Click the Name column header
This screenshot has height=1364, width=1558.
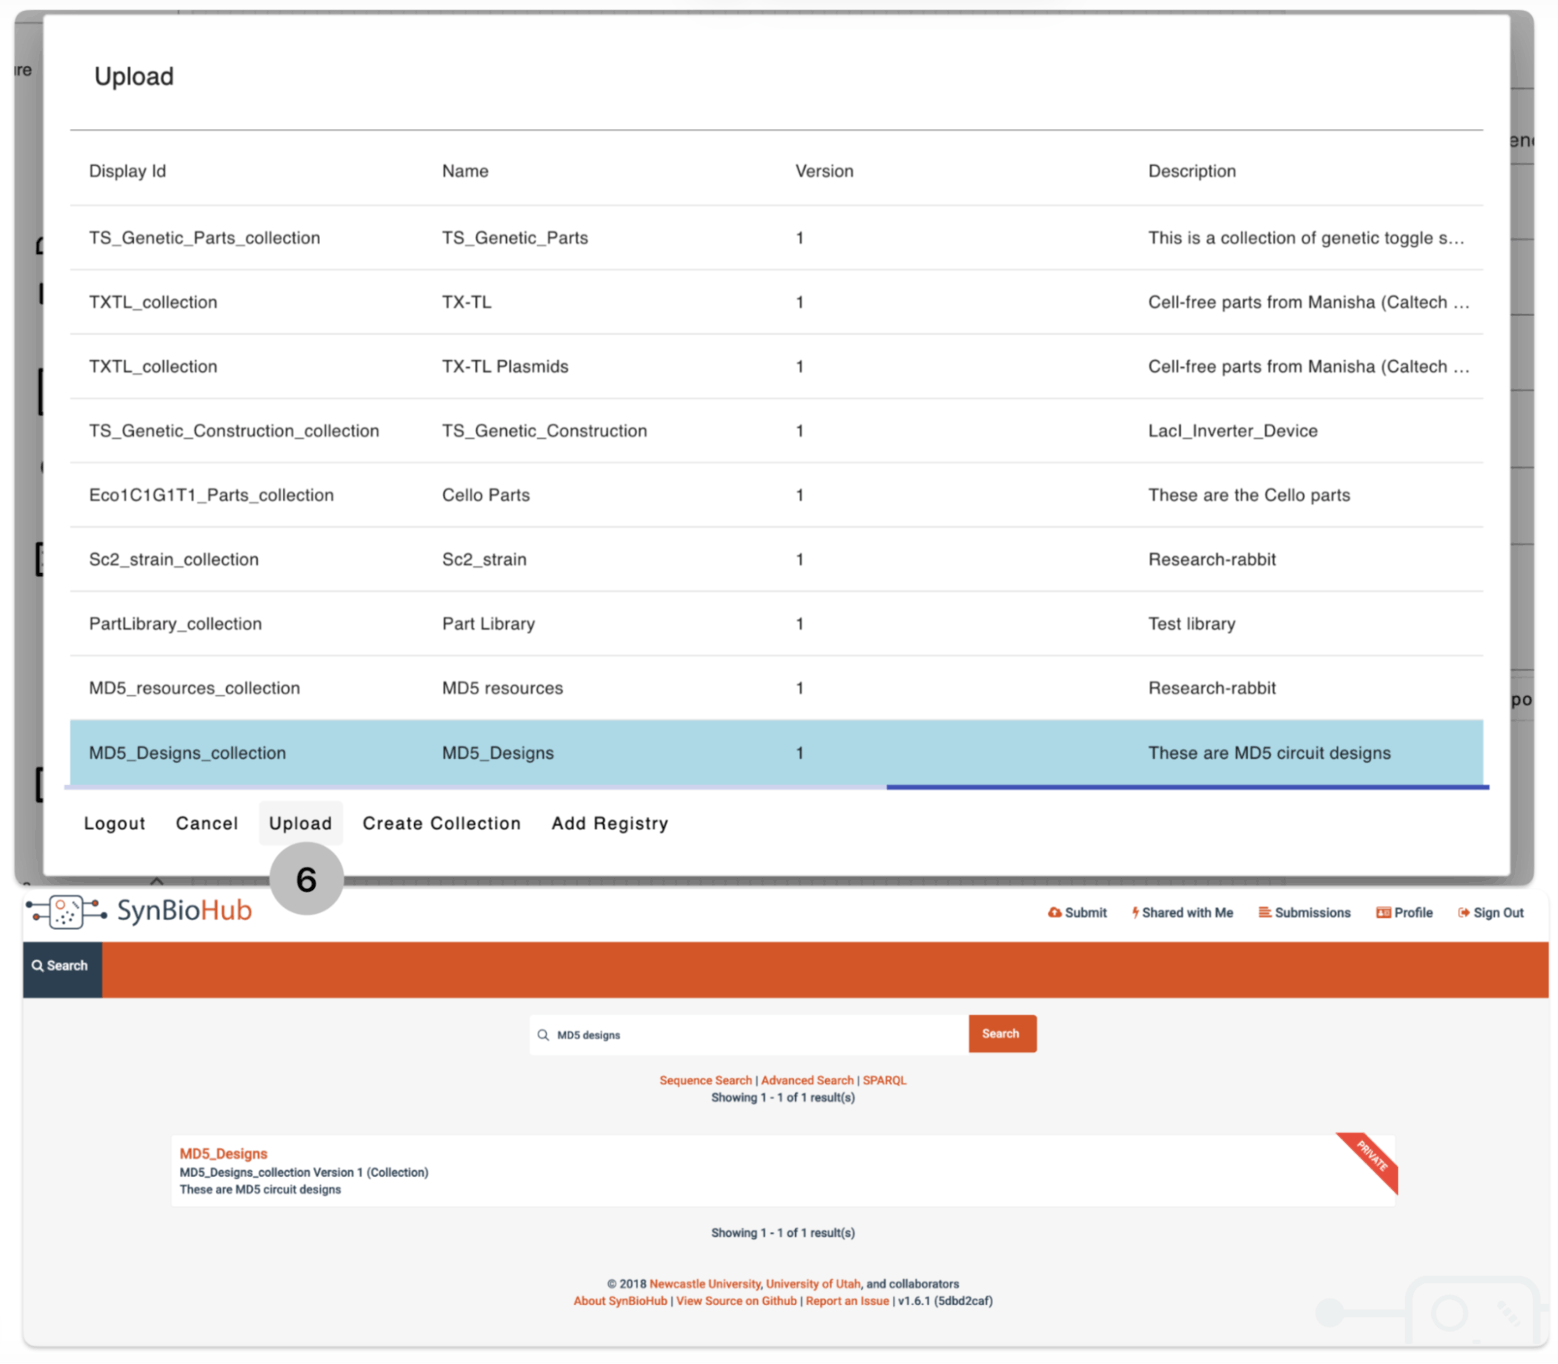pyautogui.click(x=465, y=171)
